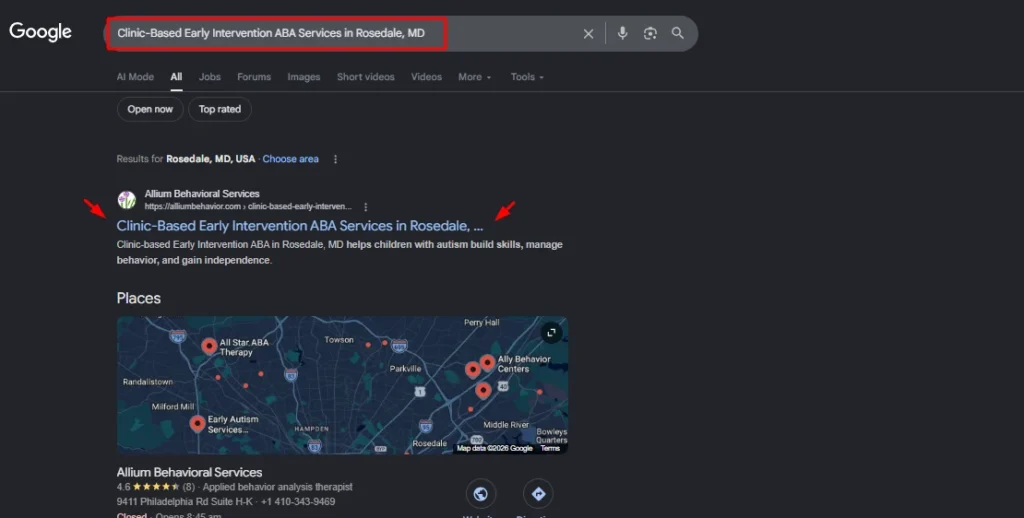1024x518 pixels.
Task: Open the Forums tab
Action: pyautogui.click(x=254, y=77)
